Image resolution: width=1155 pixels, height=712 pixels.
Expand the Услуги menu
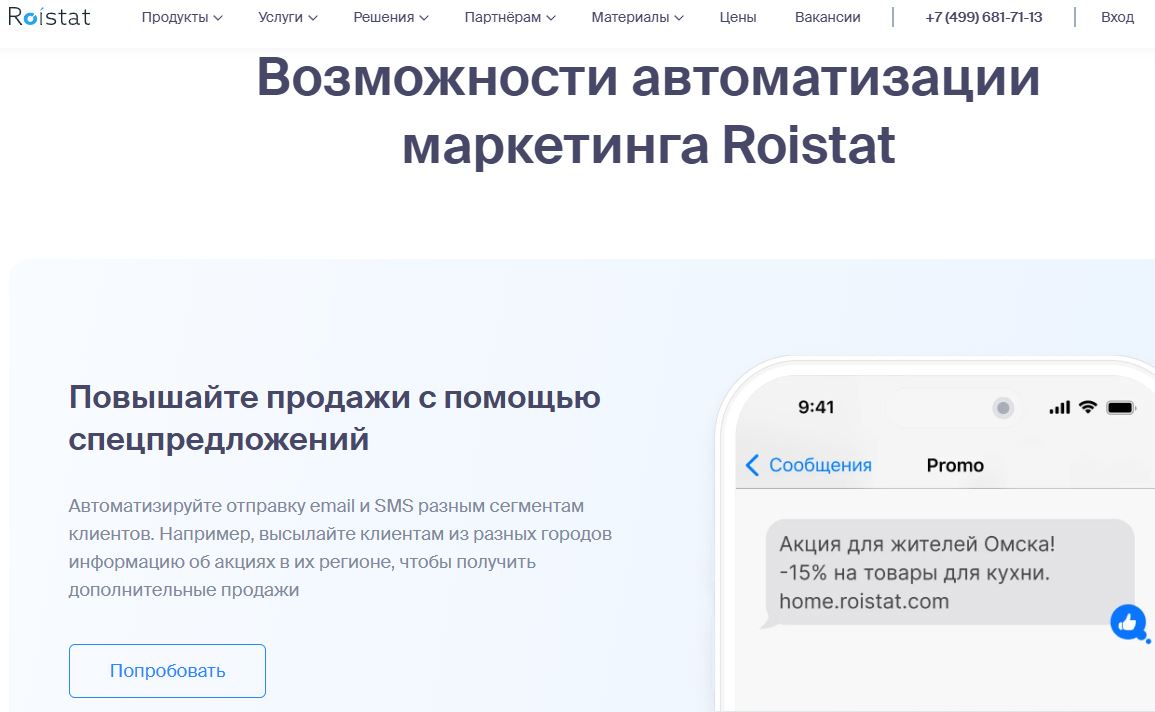pyautogui.click(x=287, y=17)
